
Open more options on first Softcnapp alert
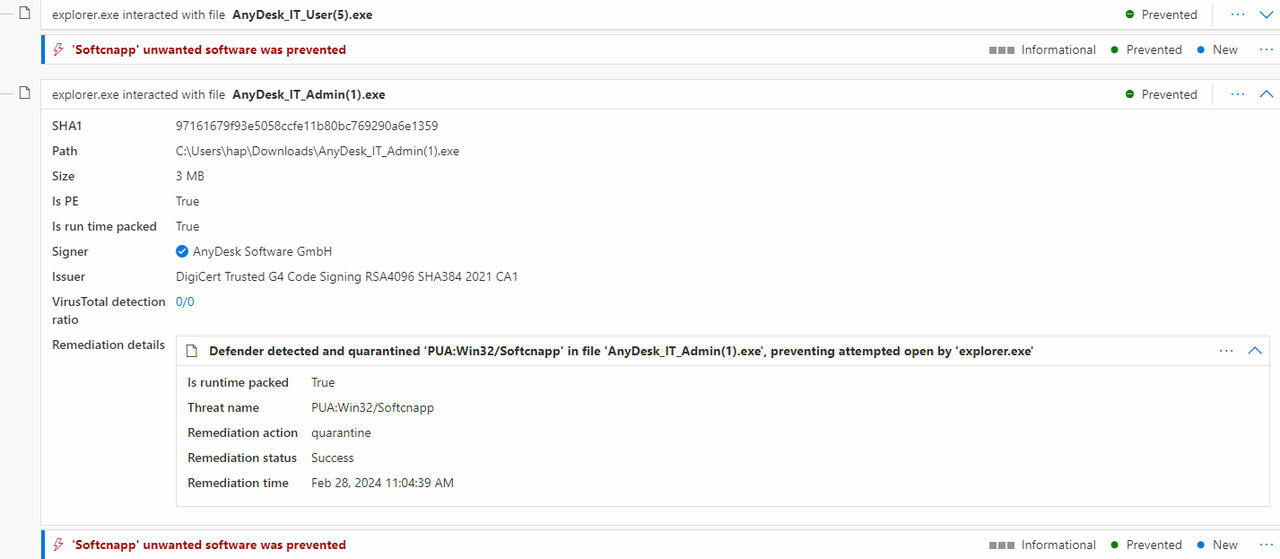point(1267,50)
